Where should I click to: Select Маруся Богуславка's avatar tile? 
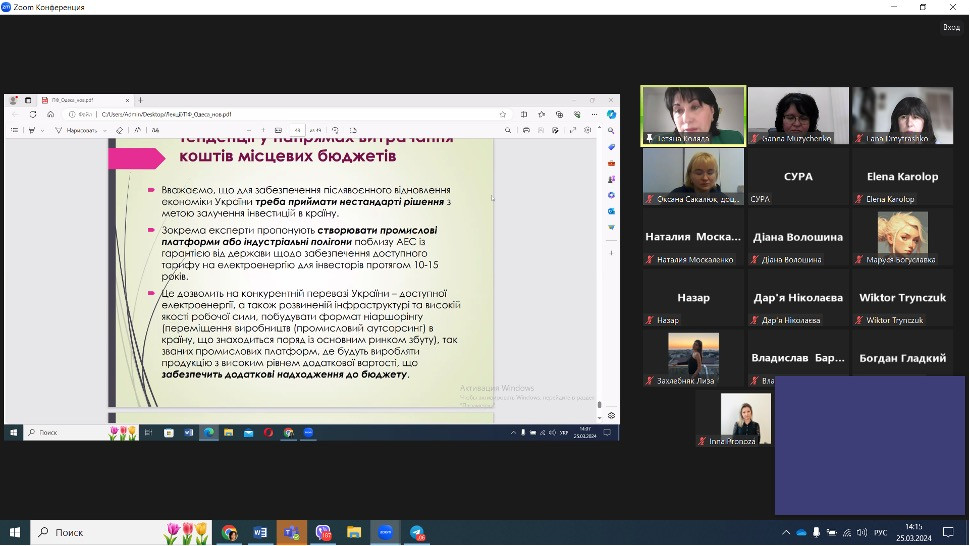pyautogui.click(x=903, y=237)
